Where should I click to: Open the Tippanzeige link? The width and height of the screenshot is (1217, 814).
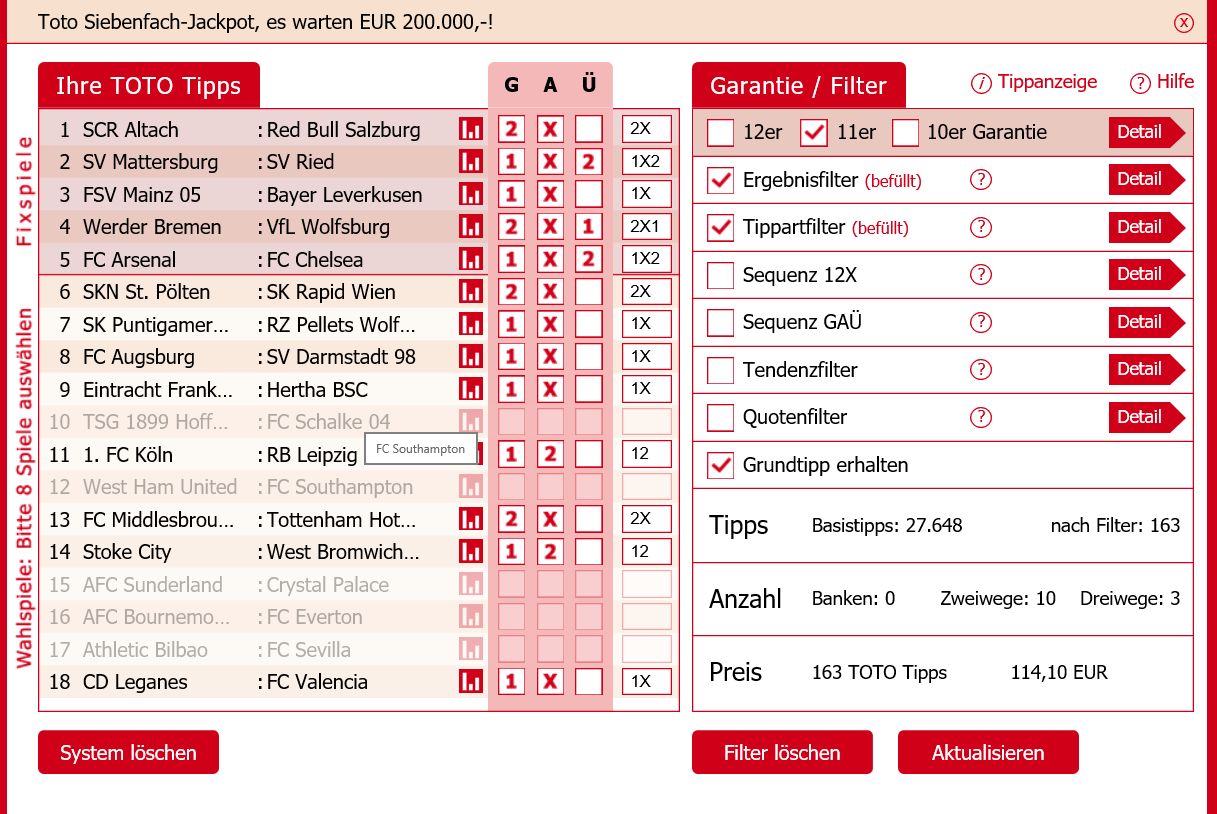[1034, 82]
